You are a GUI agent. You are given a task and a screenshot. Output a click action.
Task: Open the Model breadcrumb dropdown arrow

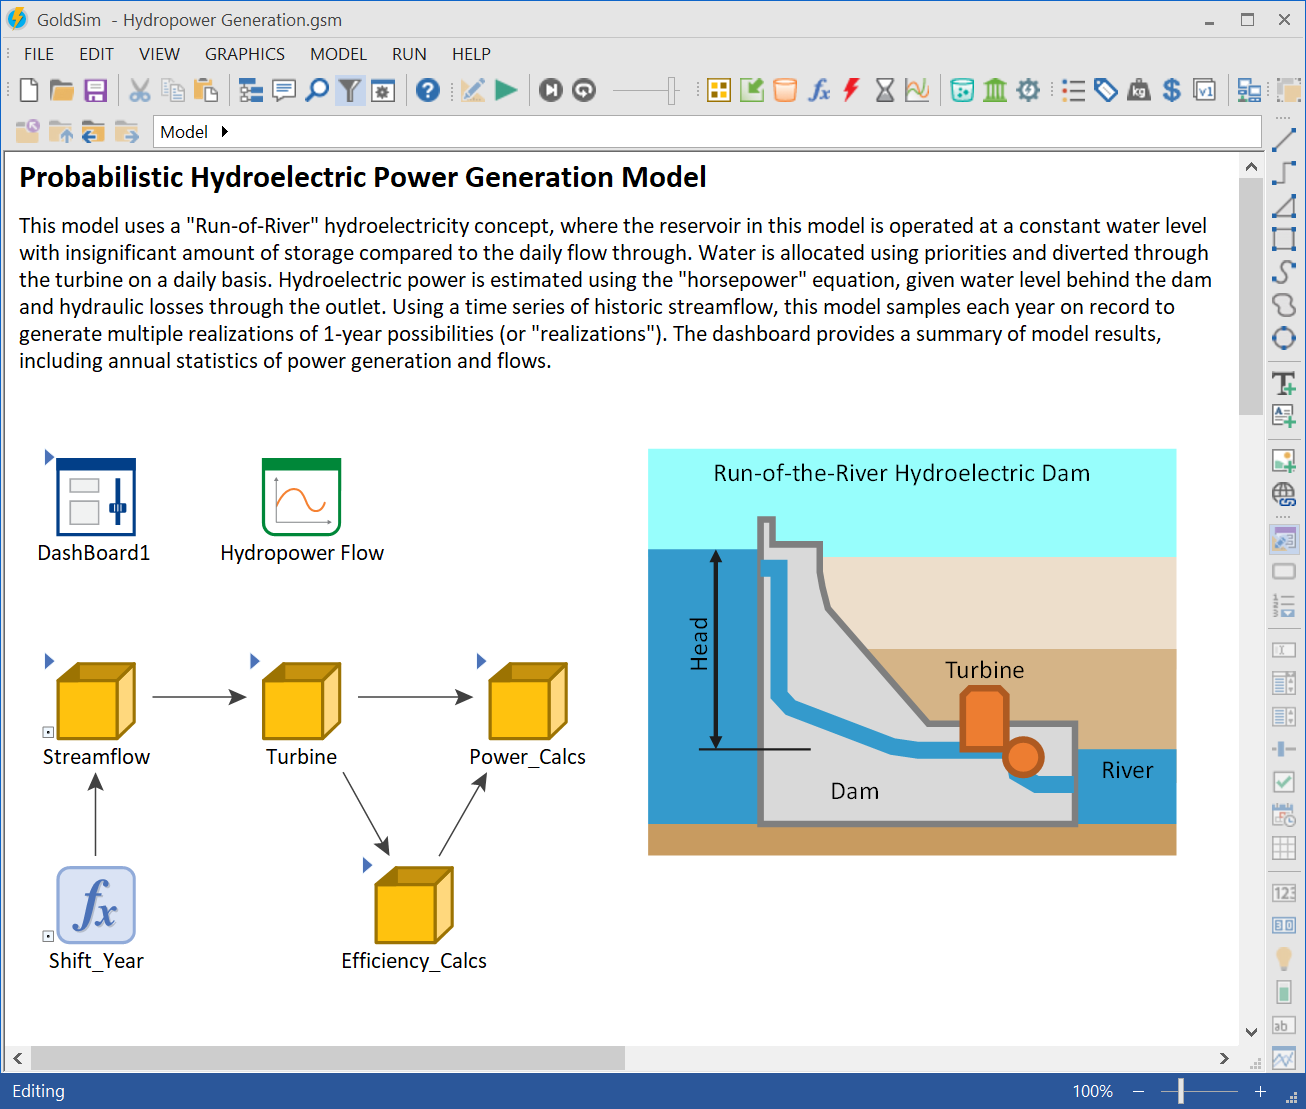pyautogui.click(x=224, y=131)
